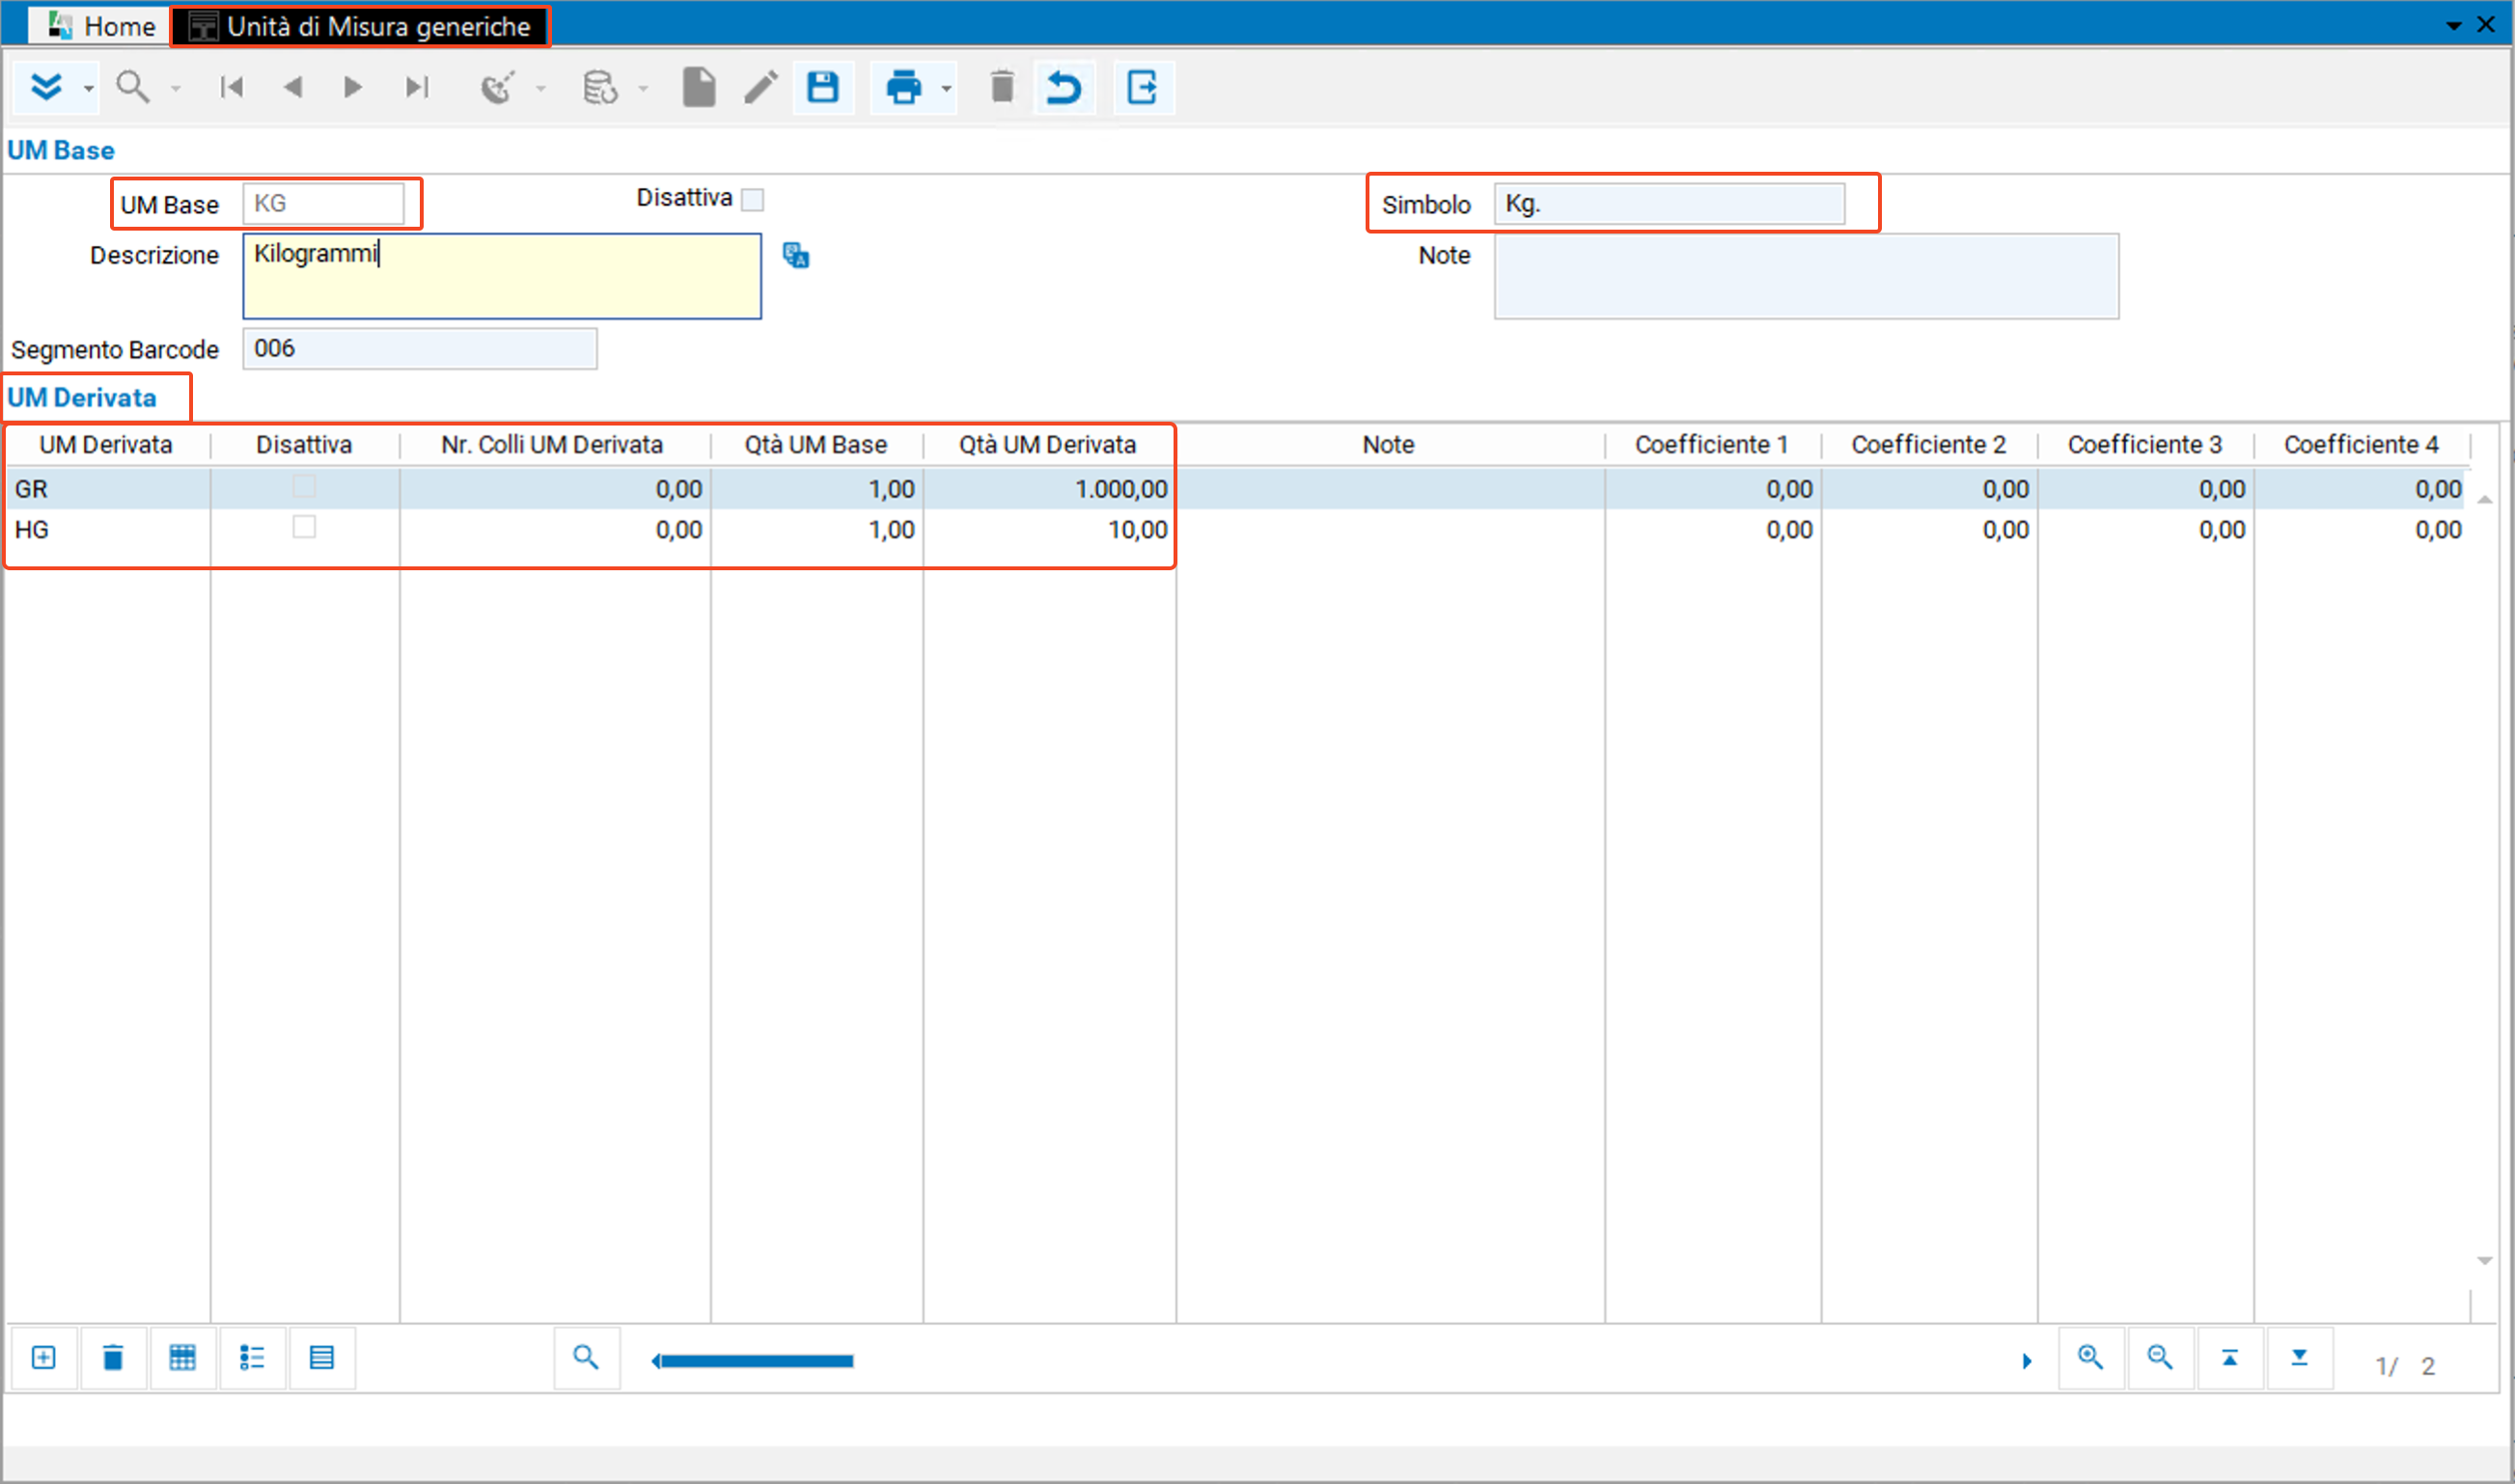Image resolution: width=2515 pixels, height=1484 pixels.
Task: Click the lines form view icon
Action: (322, 1357)
